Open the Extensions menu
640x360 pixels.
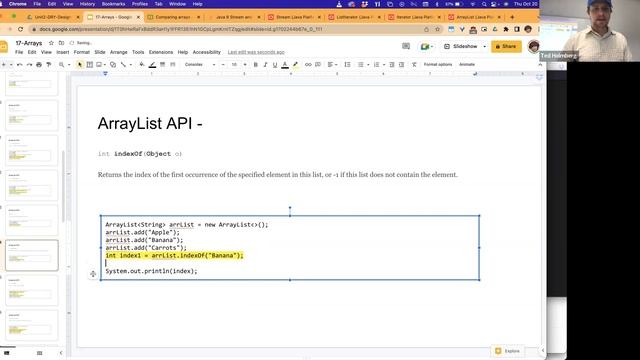[x=161, y=52]
